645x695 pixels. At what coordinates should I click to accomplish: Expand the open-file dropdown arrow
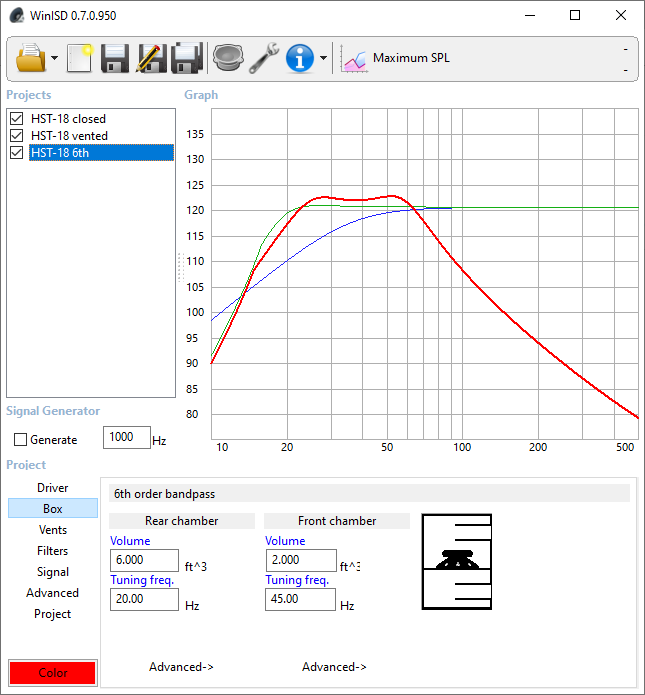tap(54, 58)
